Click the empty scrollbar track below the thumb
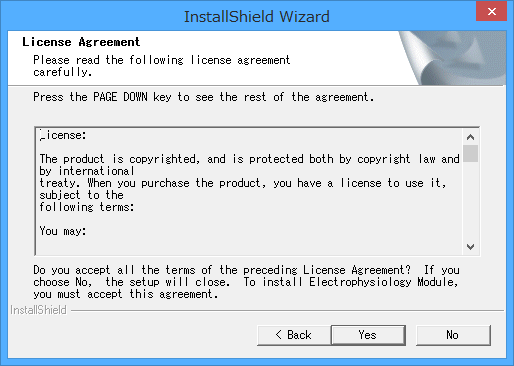Image resolution: width=514 pixels, height=366 pixels. pos(470,201)
